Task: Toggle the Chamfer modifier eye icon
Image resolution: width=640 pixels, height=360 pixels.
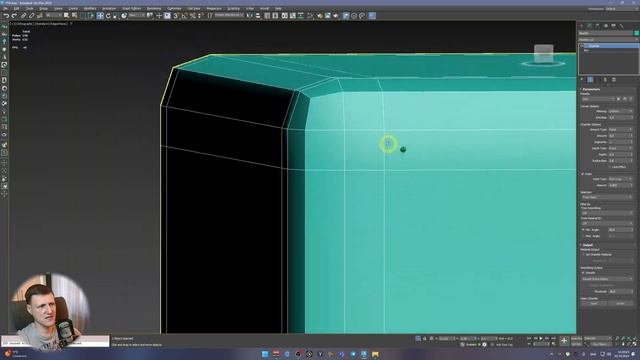Action: 582,46
